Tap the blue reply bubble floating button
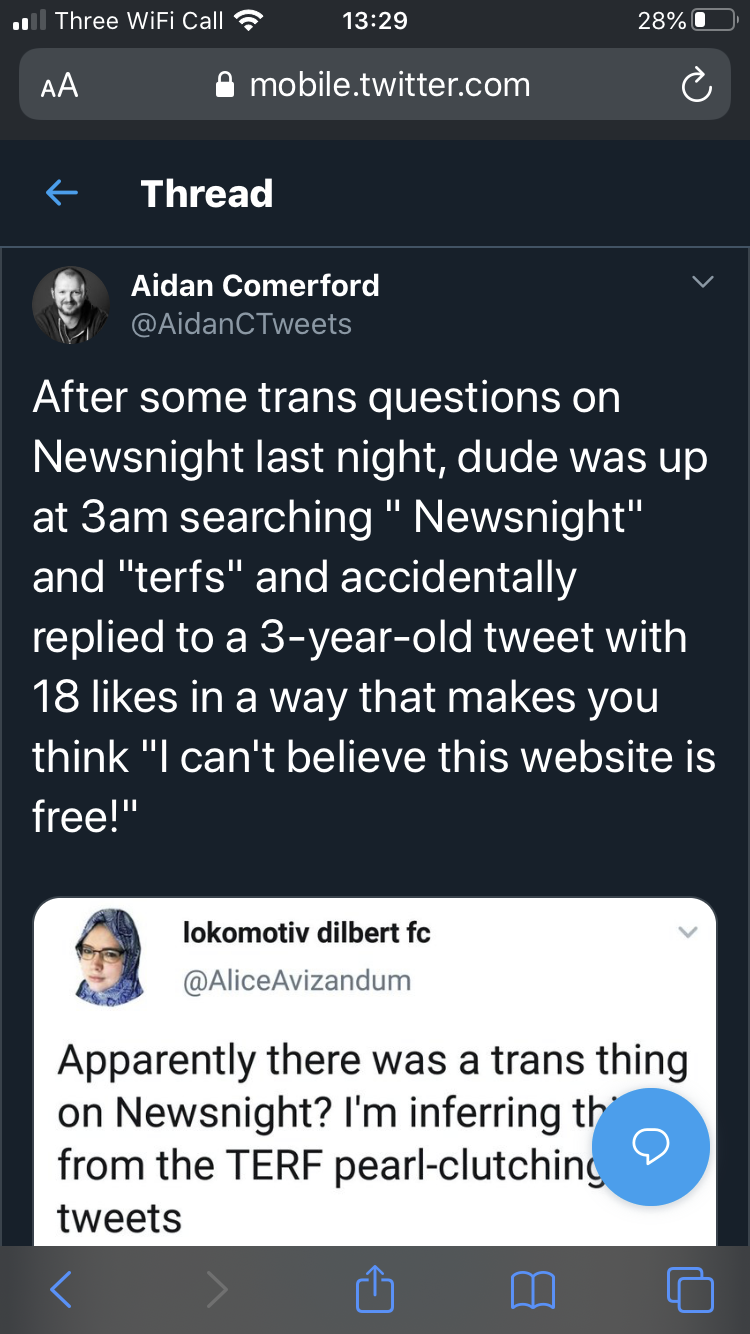Viewport: 750px width, 1334px height. (x=651, y=1147)
